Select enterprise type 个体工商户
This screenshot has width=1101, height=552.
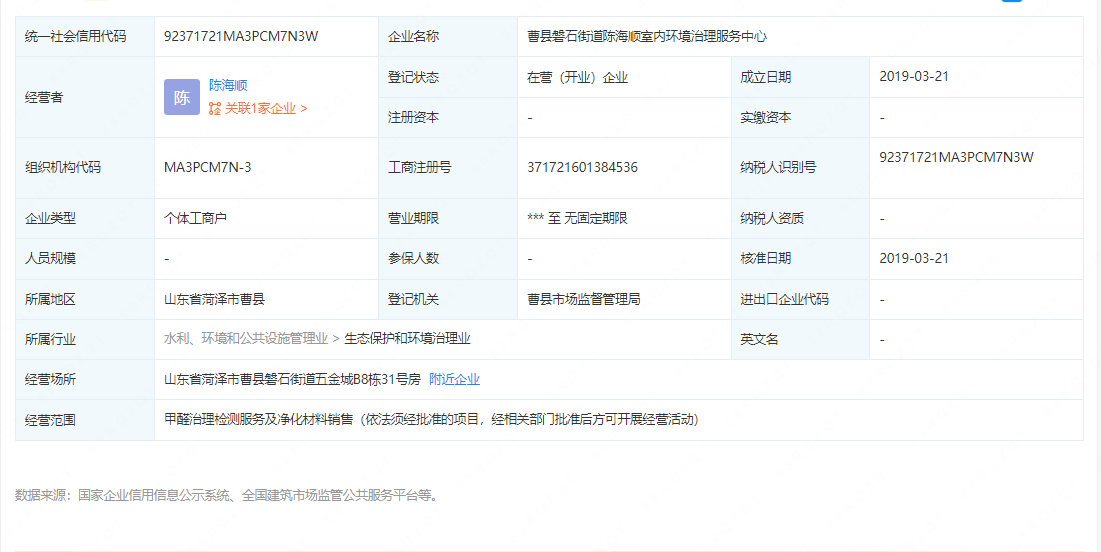click(195, 218)
